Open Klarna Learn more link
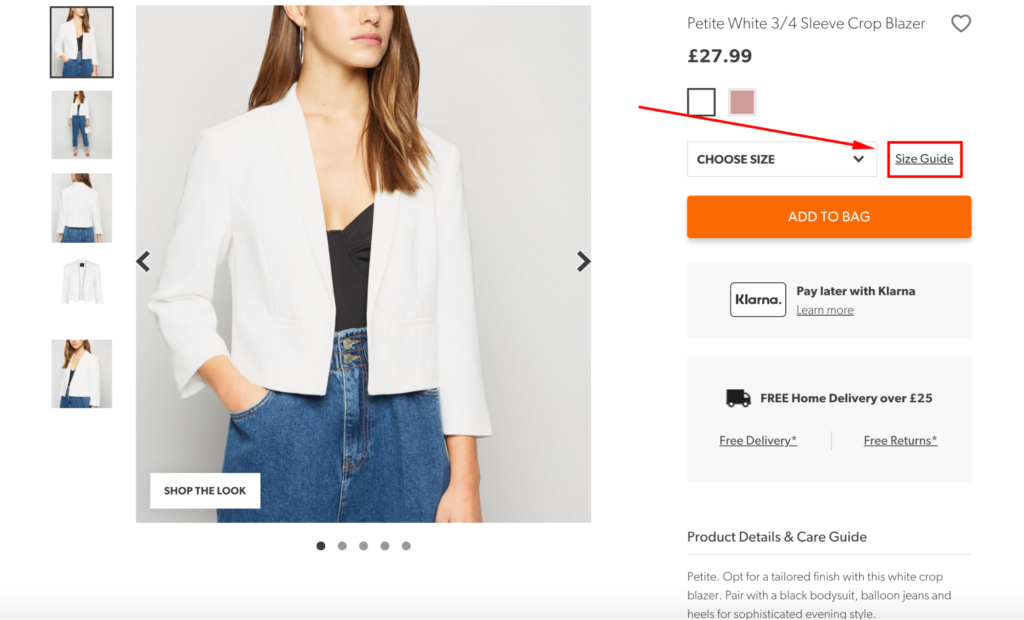 (825, 310)
